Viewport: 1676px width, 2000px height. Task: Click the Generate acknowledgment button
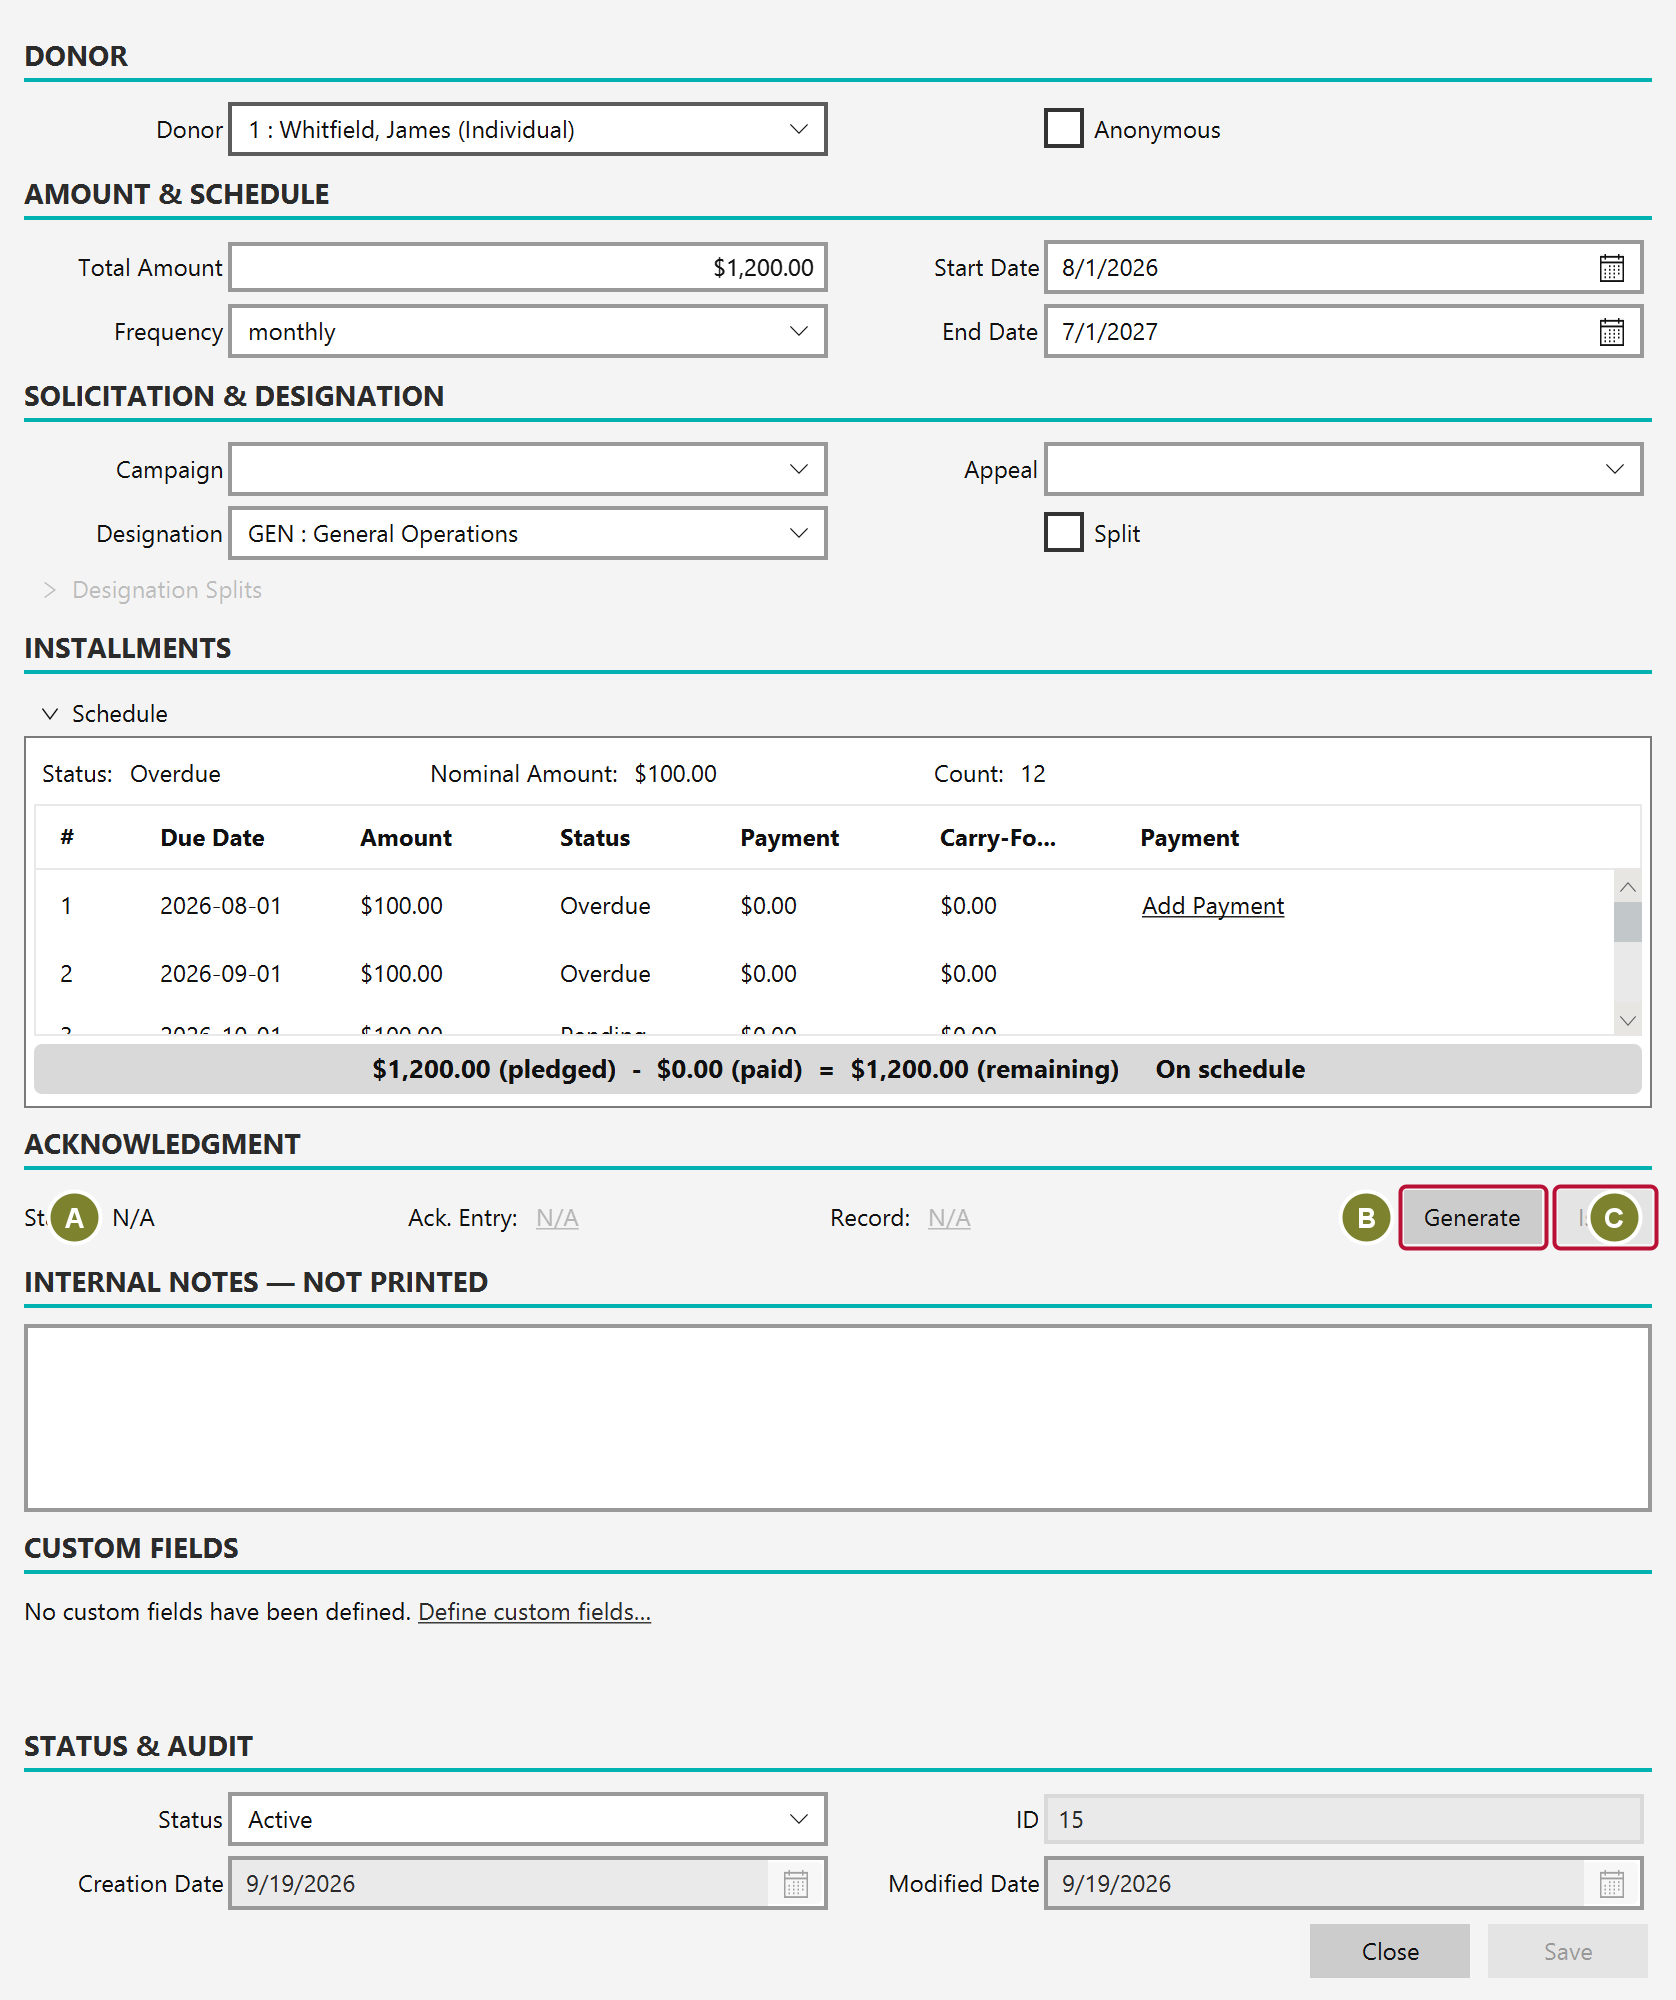pyautogui.click(x=1472, y=1218)
